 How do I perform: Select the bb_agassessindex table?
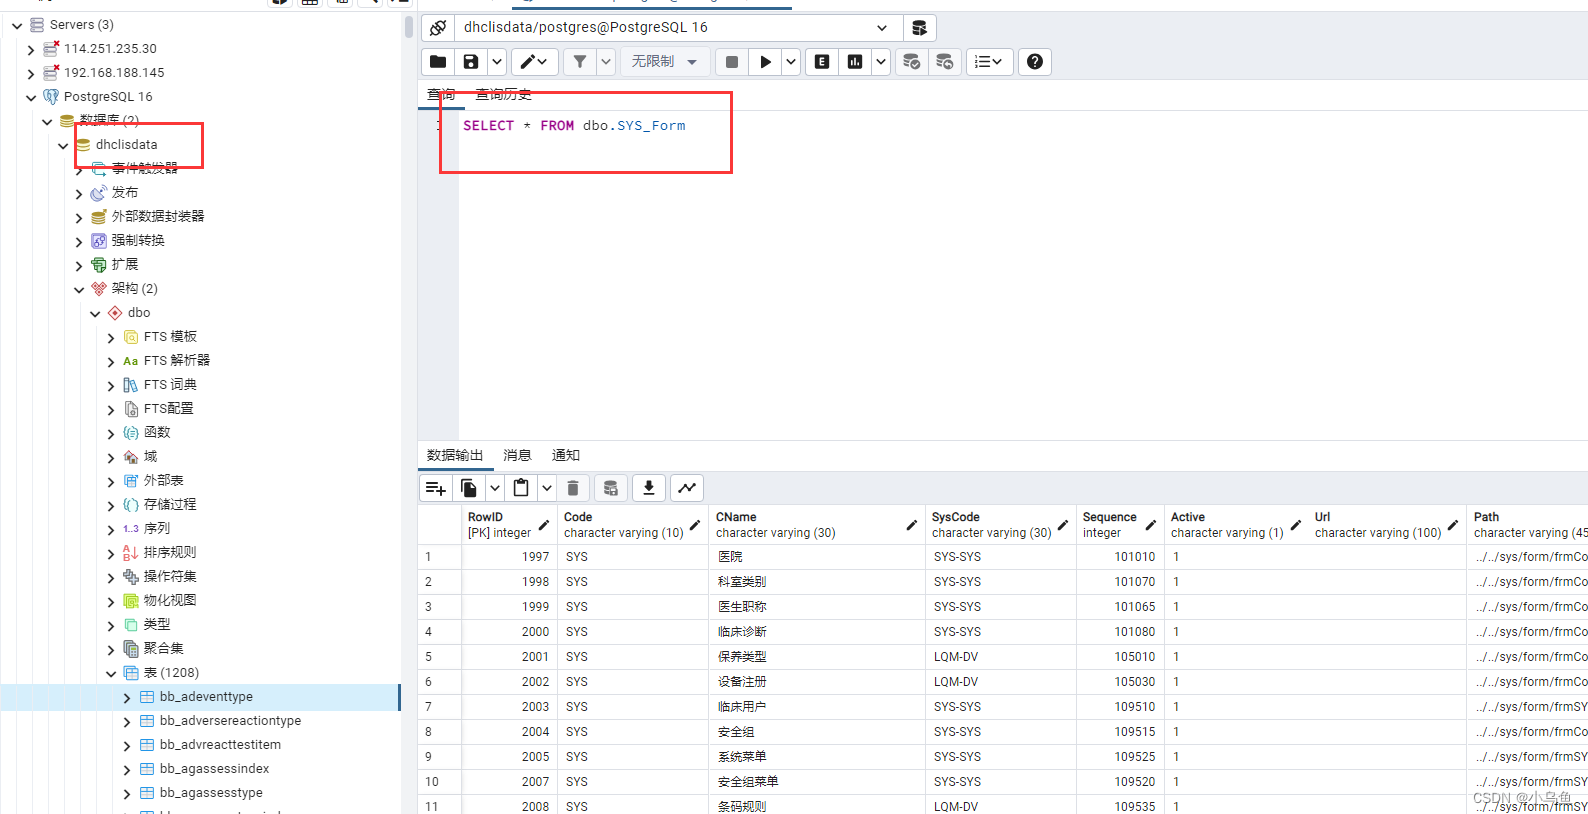coord(214,769)
